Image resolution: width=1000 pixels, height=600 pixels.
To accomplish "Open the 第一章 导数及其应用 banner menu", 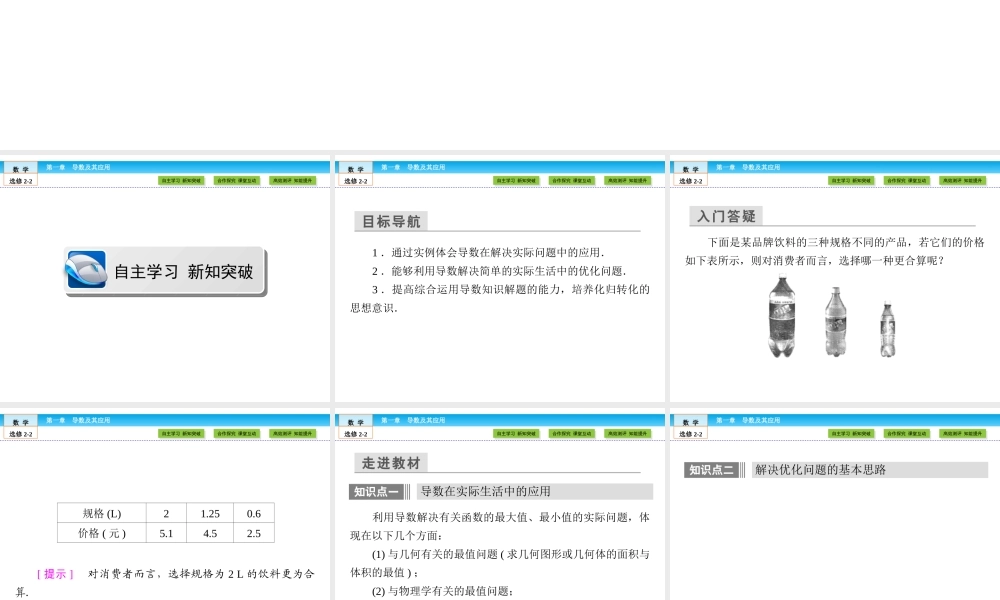I will [x=77, y=167].
